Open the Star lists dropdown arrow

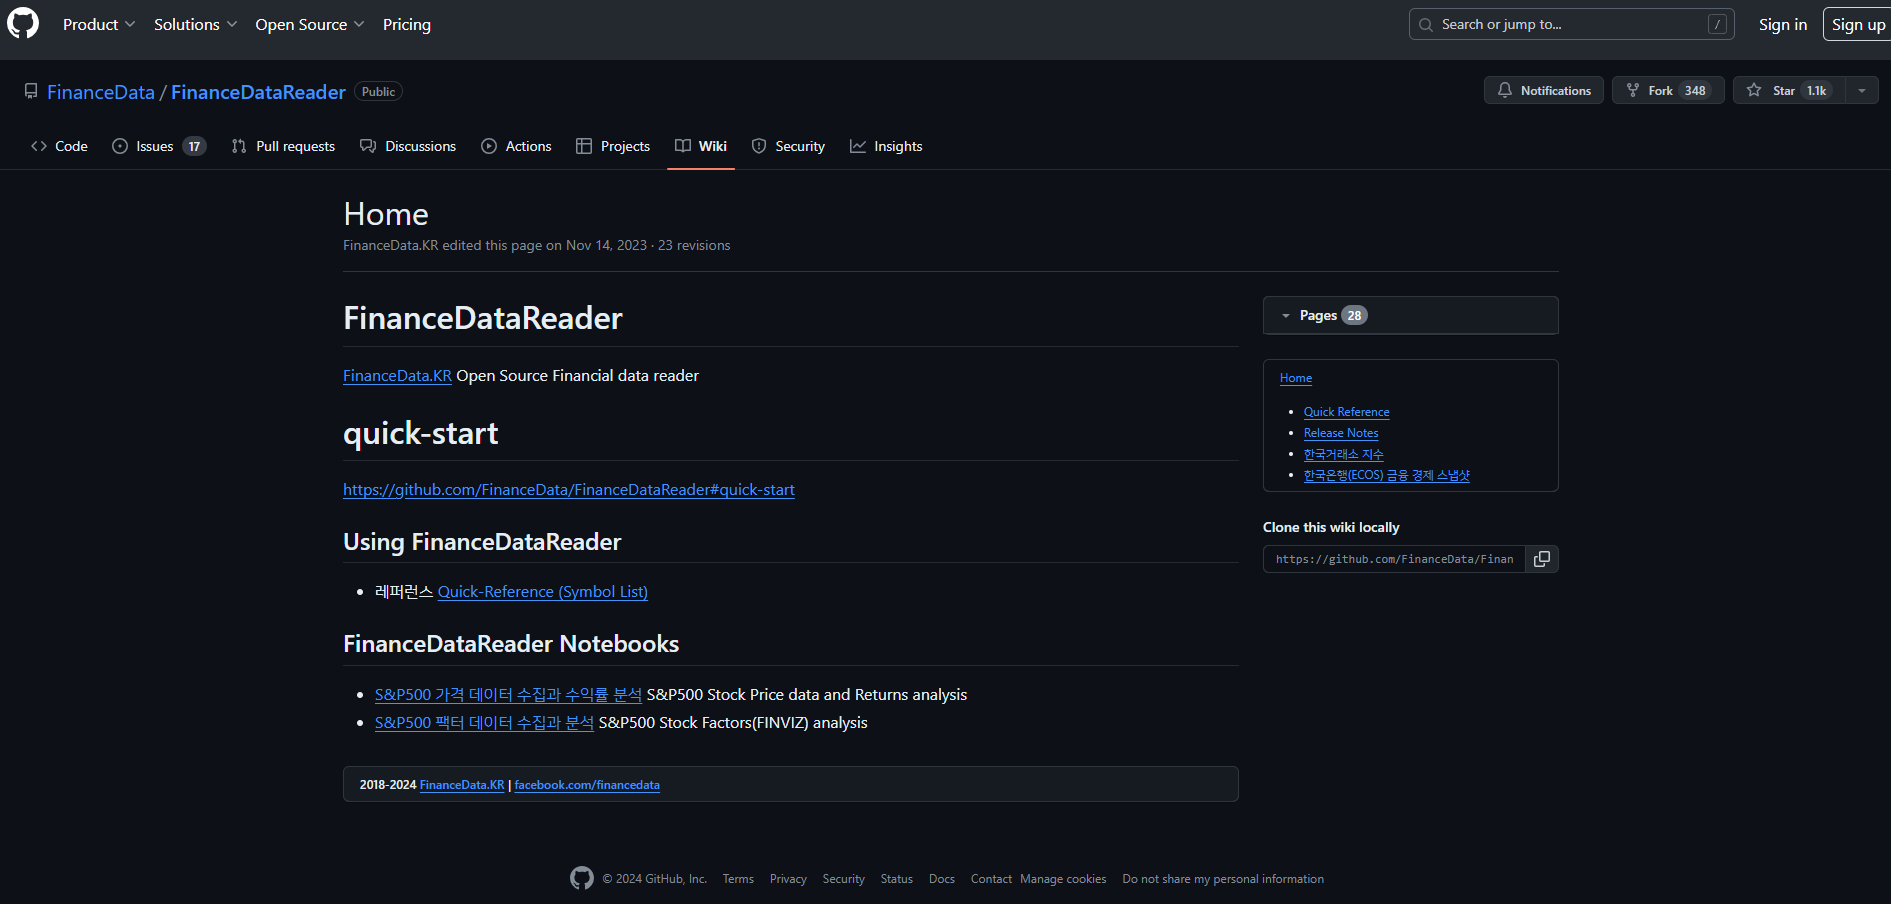click(x=1862, y=90)
